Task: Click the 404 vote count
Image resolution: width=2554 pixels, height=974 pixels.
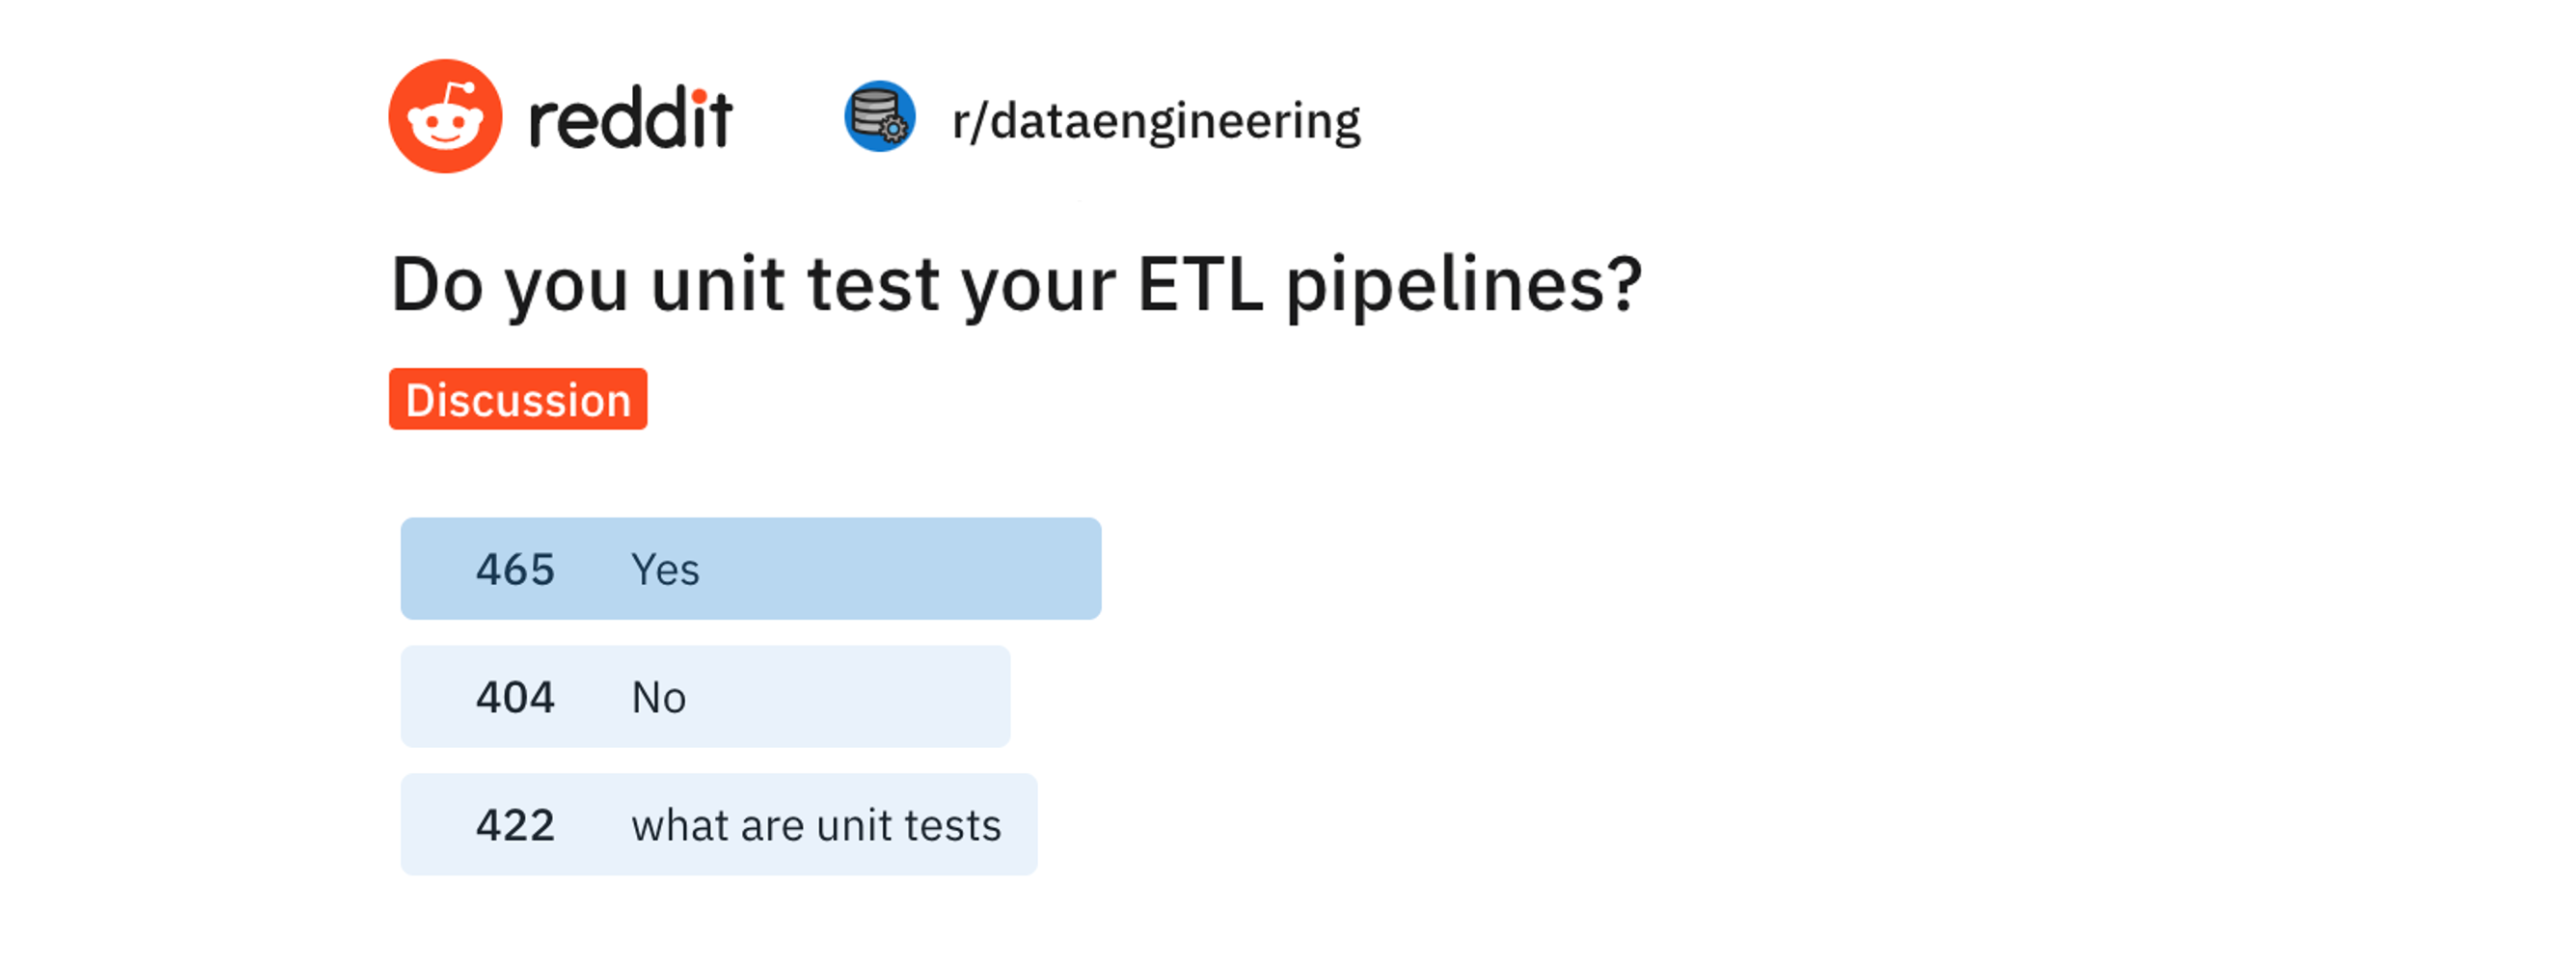Action: pyautogui.click(x=514, y=698)
